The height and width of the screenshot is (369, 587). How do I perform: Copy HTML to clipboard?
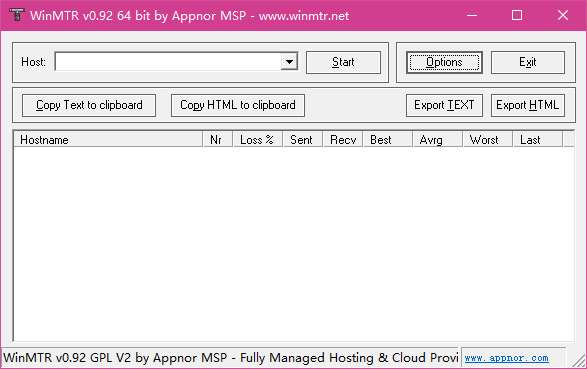click(x=238, y=105)
